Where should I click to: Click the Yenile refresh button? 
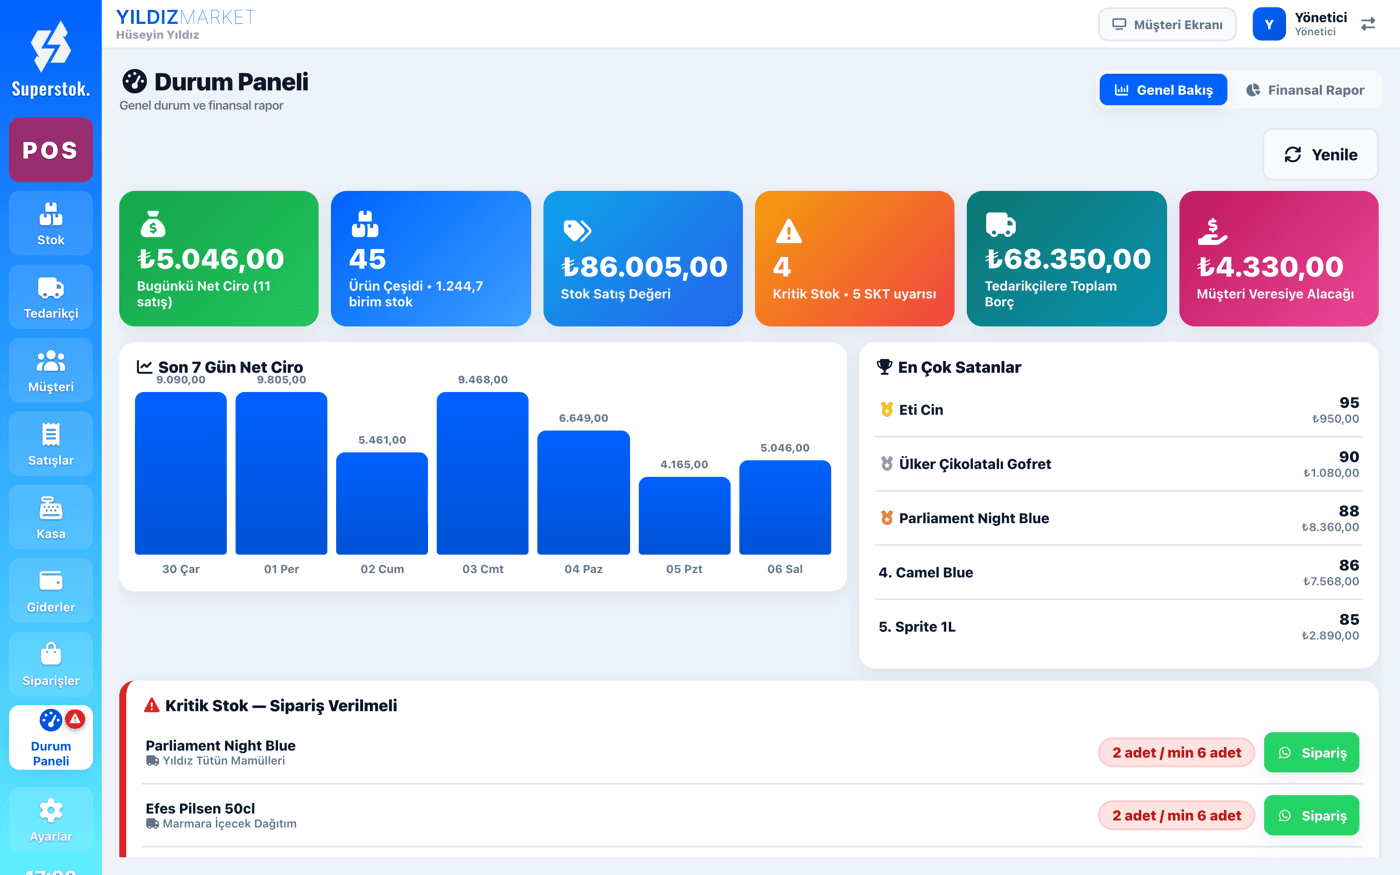pyautogui.click(x=1320, y=155)
